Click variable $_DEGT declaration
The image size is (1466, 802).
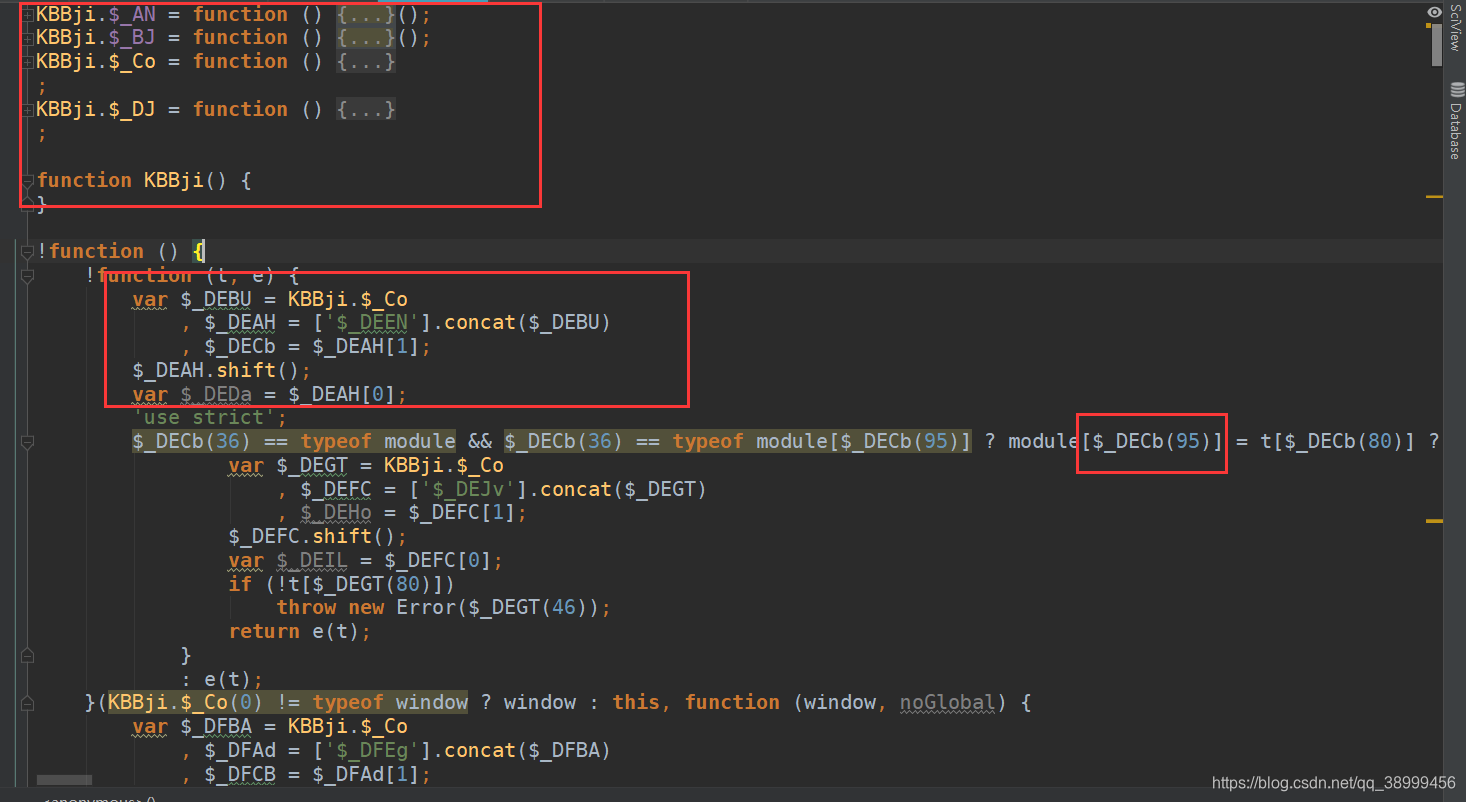pos(310,466)
